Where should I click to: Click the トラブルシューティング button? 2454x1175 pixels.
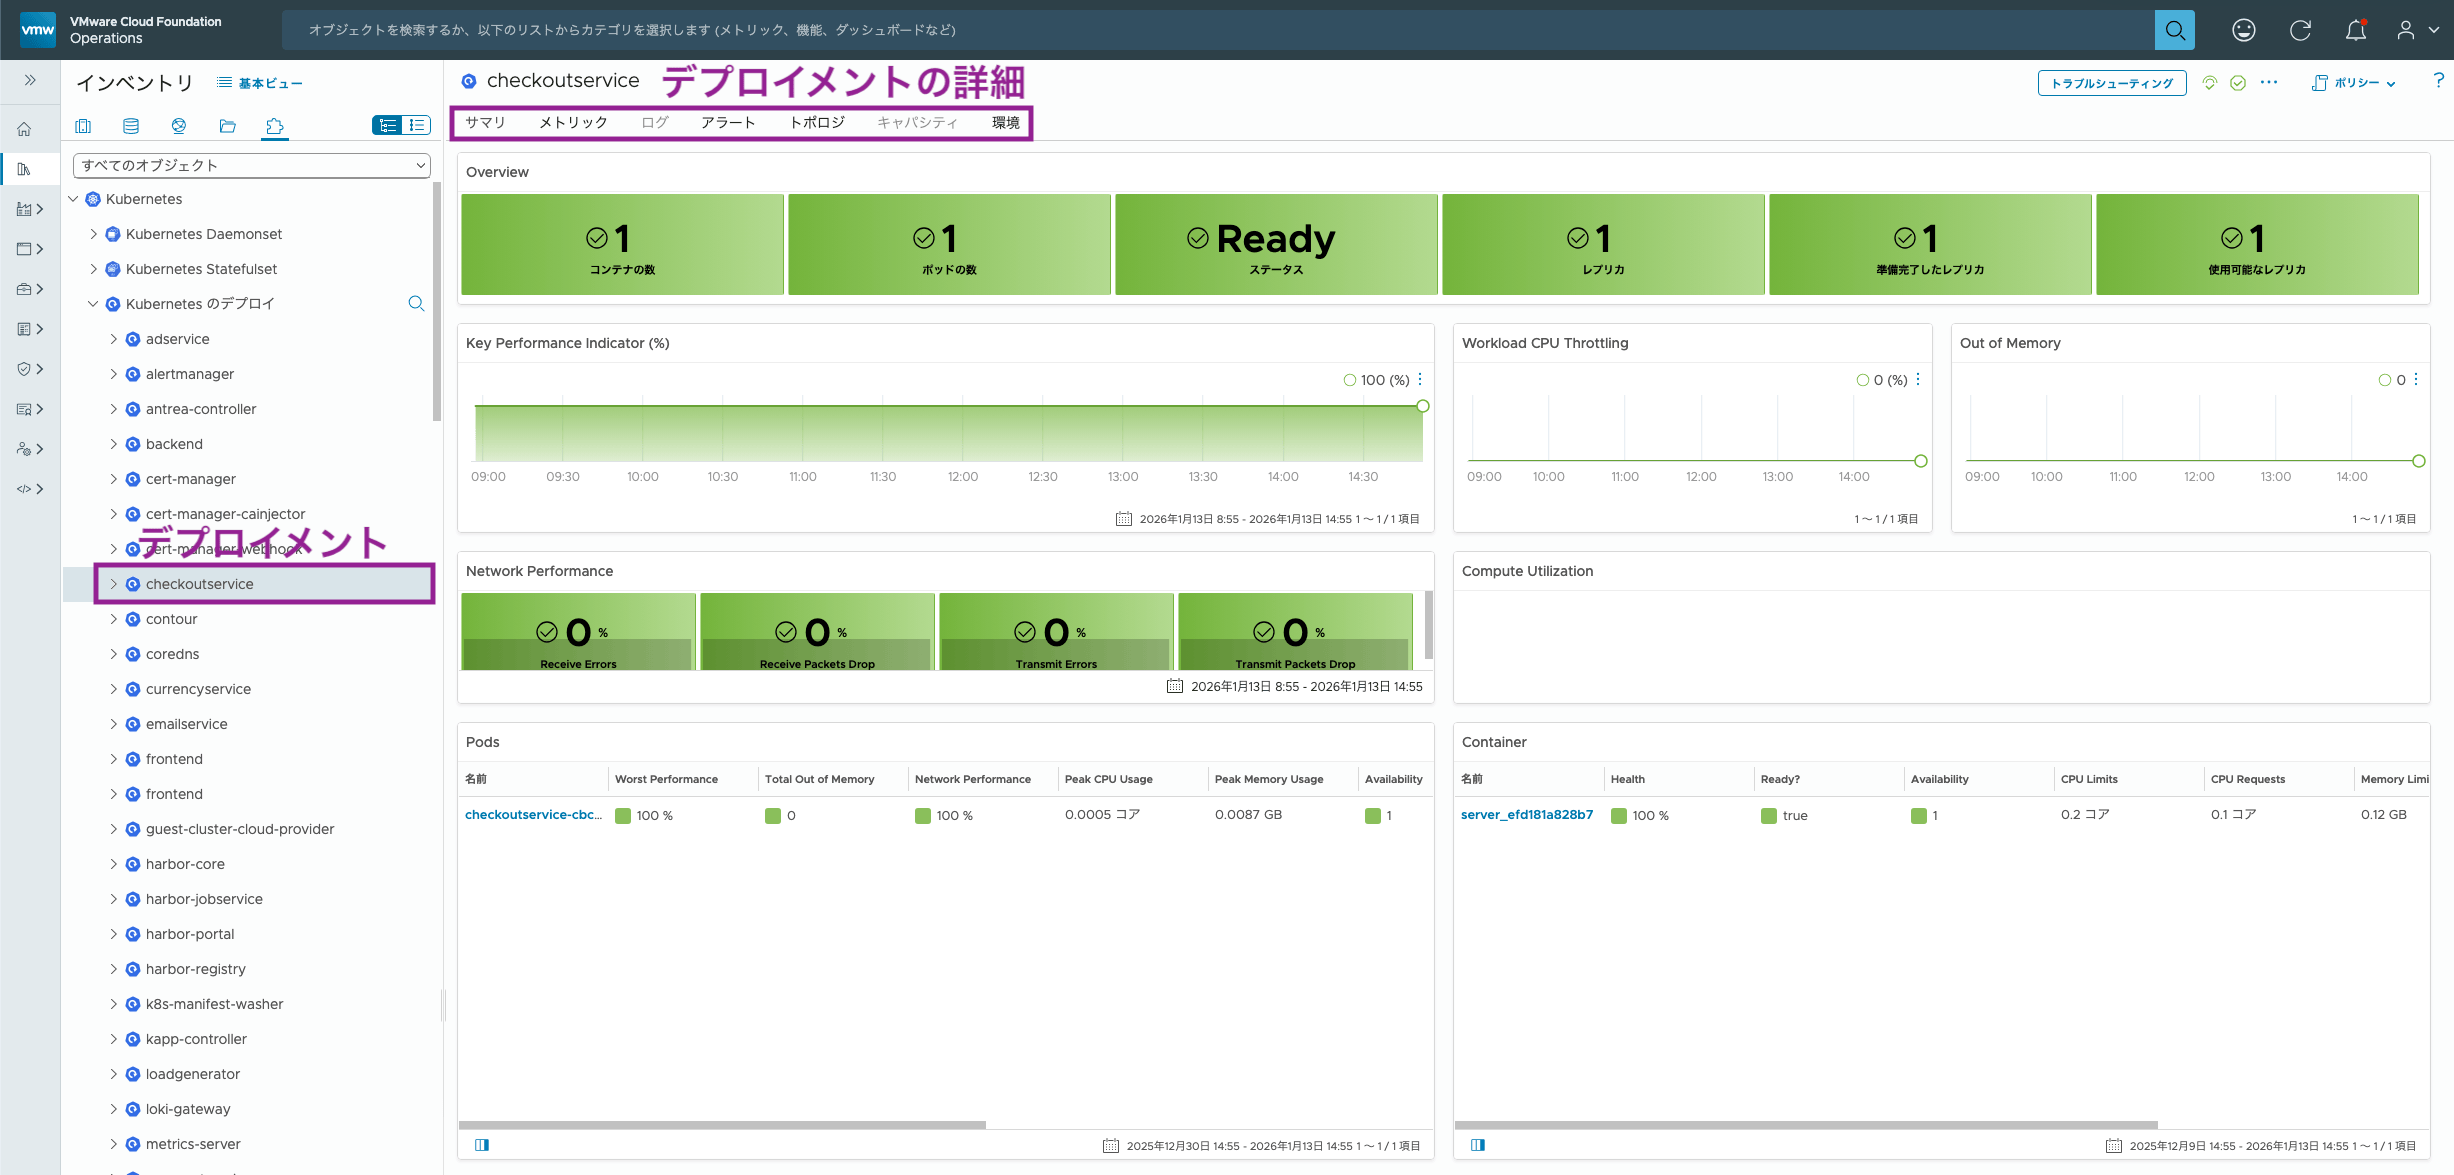[x=2112, y=83]
